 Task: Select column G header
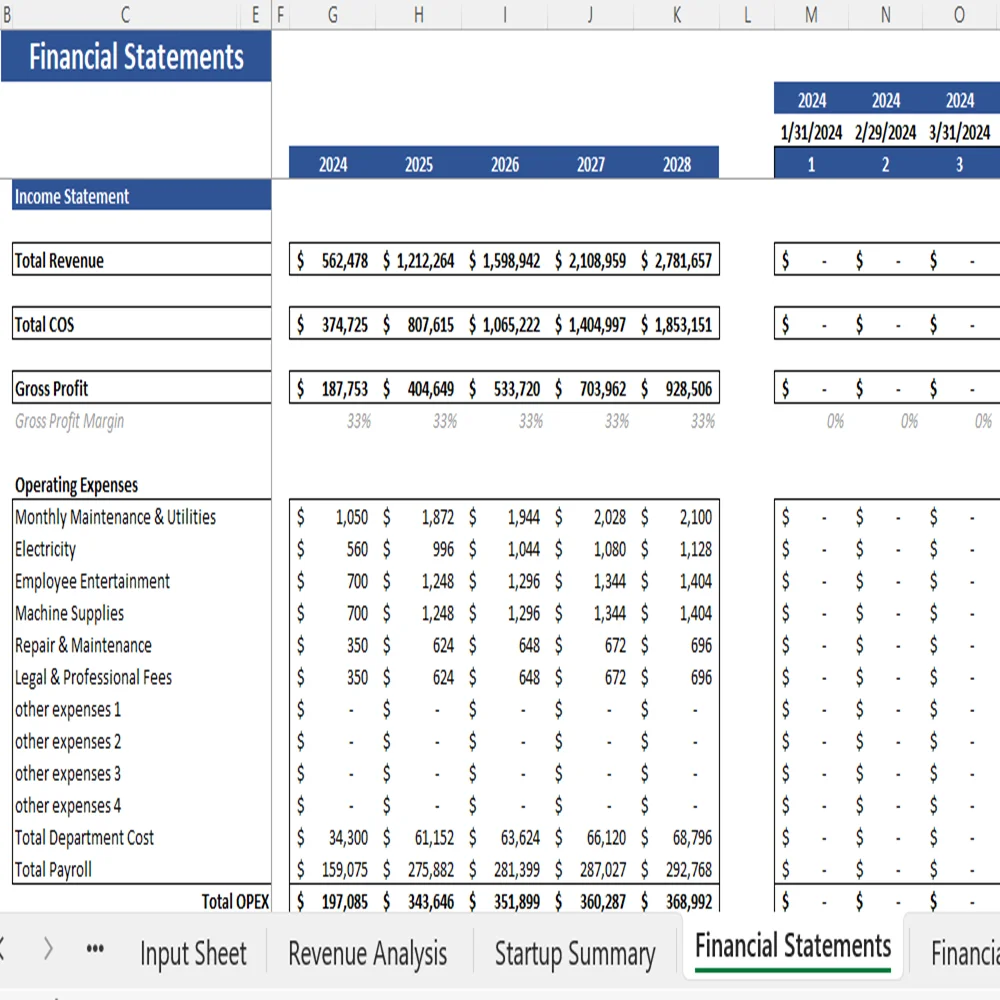332,14
